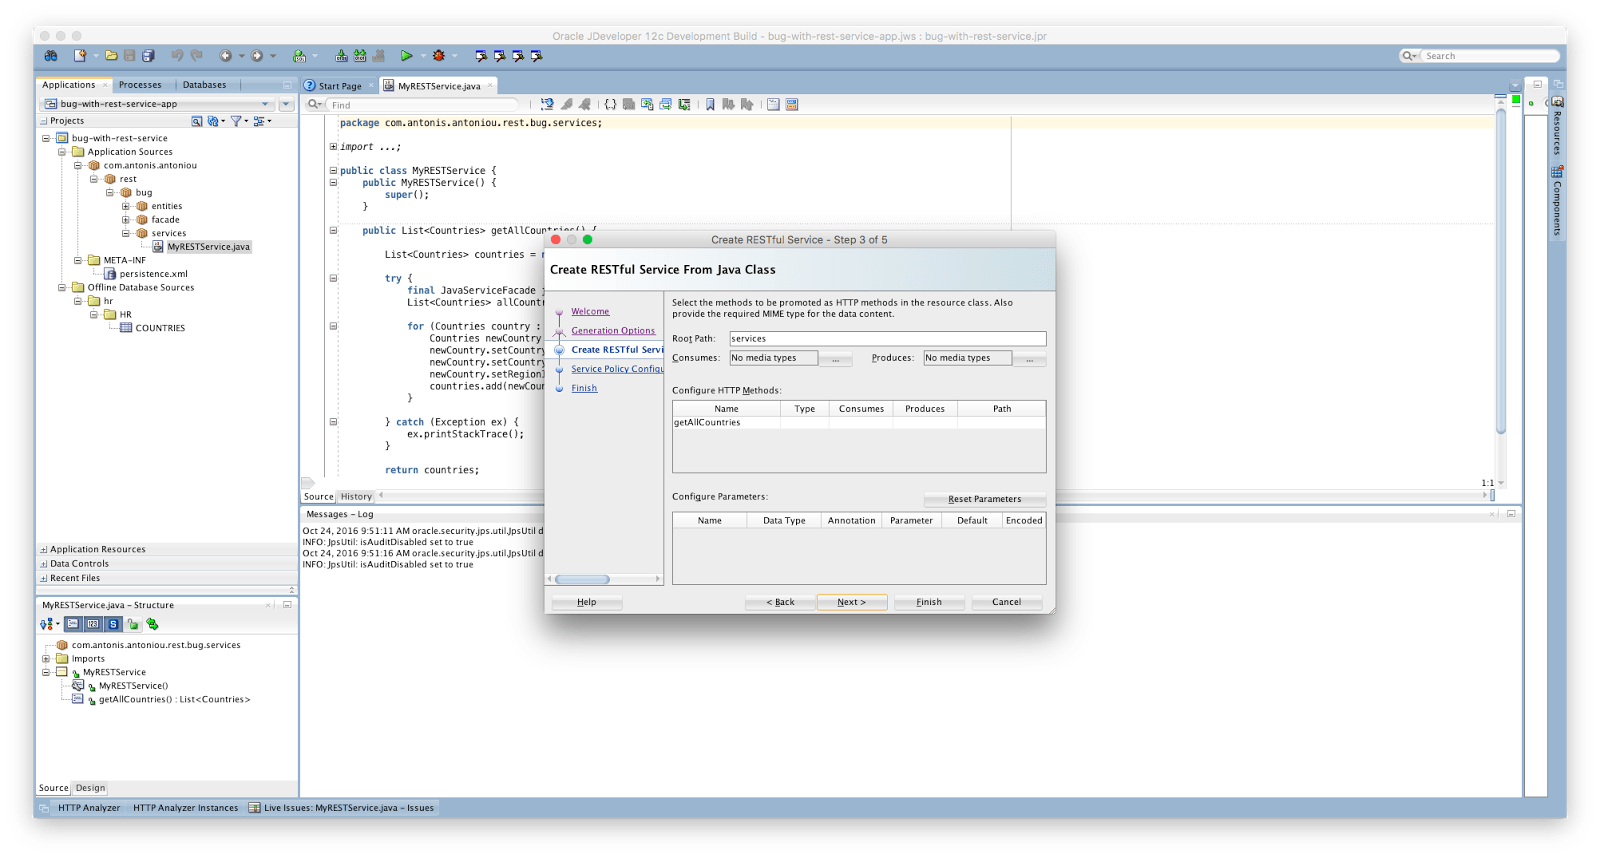Click the Produces media types browse button

click(x=1029, y=359)
